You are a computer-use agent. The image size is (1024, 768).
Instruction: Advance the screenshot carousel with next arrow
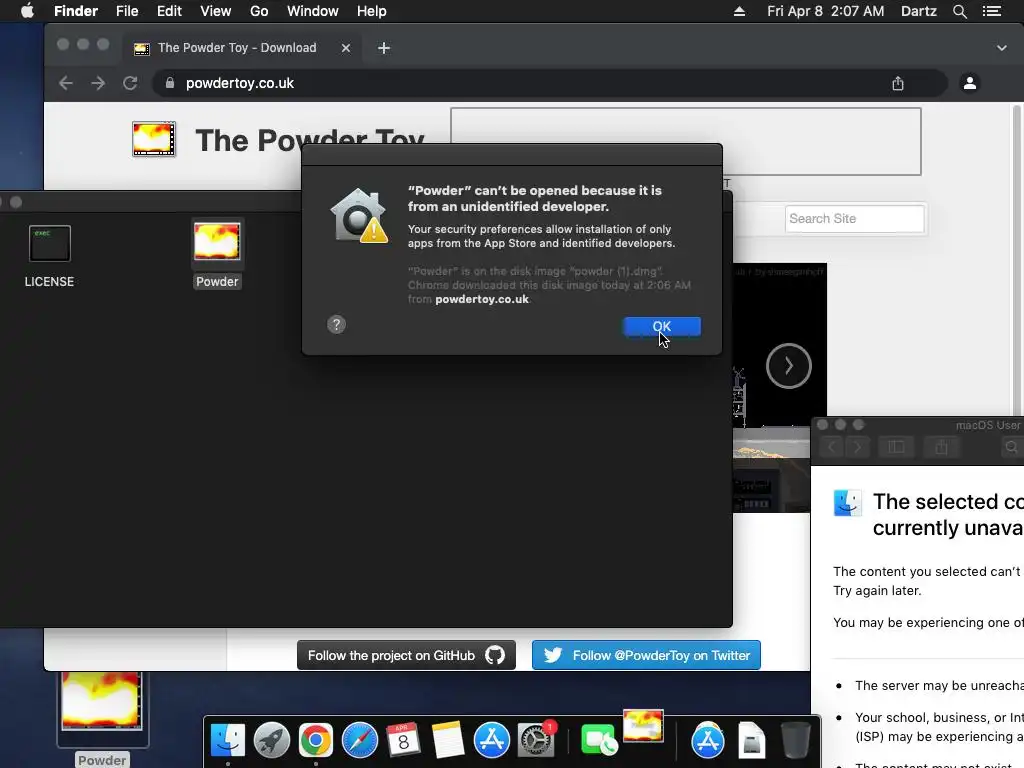point(788,366)
